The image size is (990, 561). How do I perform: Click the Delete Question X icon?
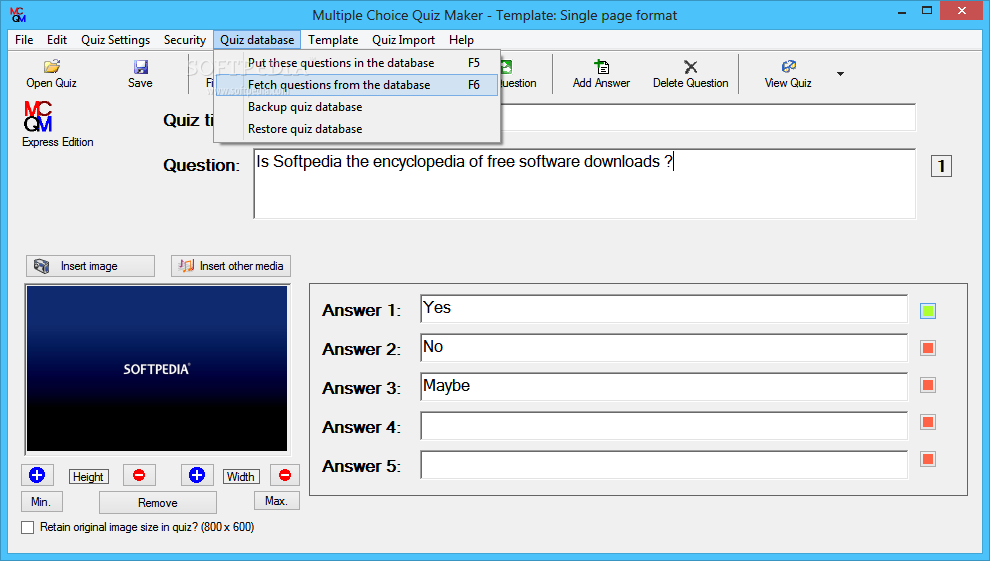691,67
